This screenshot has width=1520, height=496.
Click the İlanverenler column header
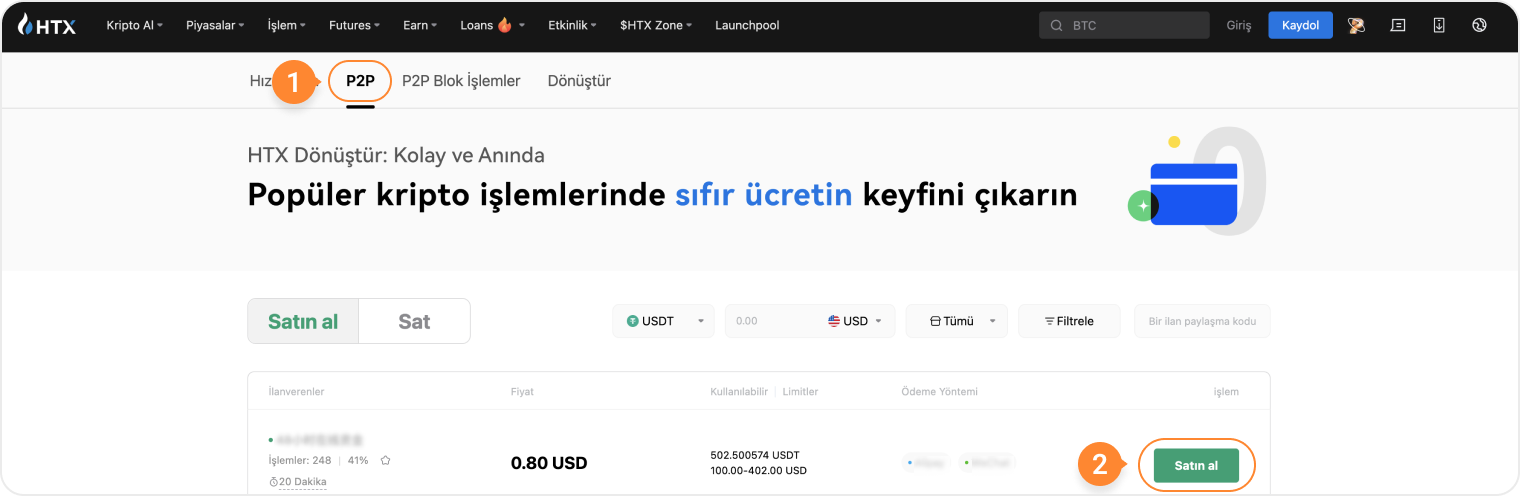[x=297, y=391]
